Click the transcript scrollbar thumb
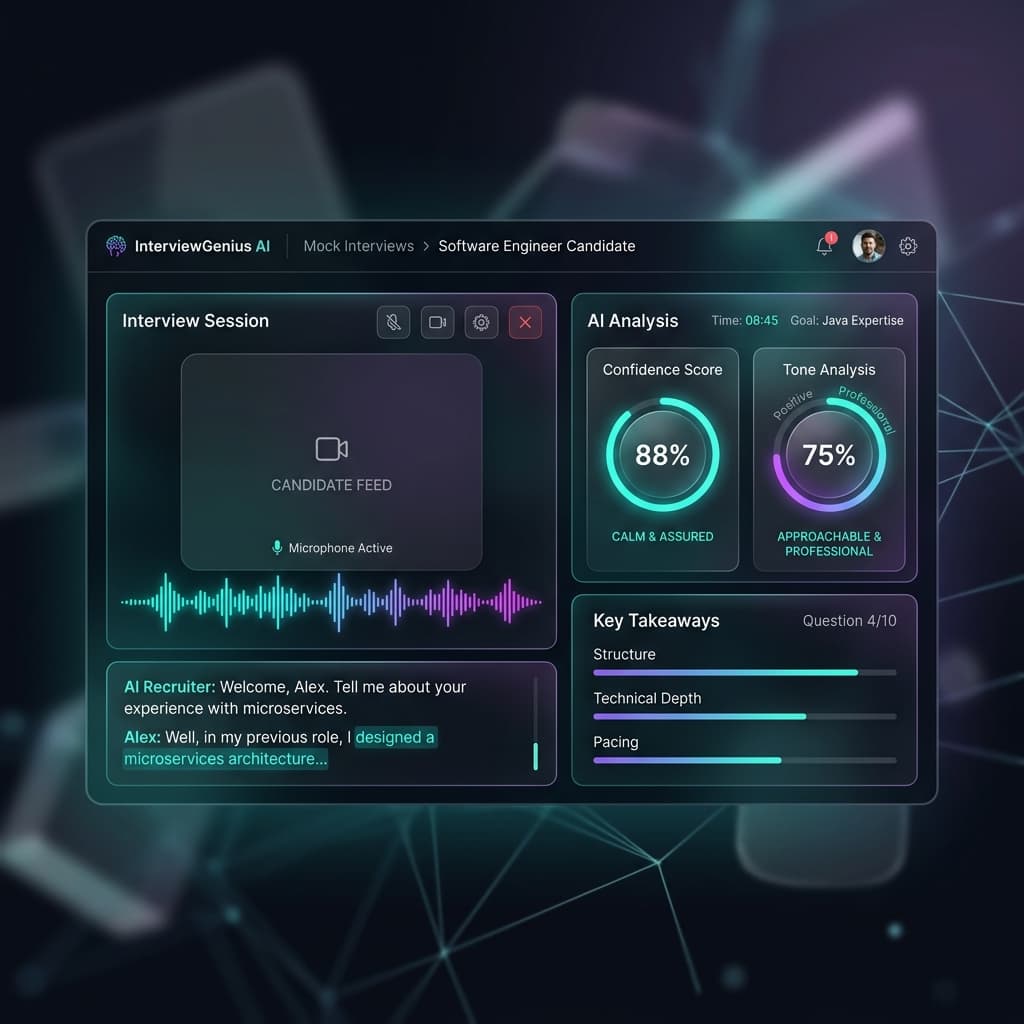This screenshot has height=1024, width=1024. coord(536,756)
